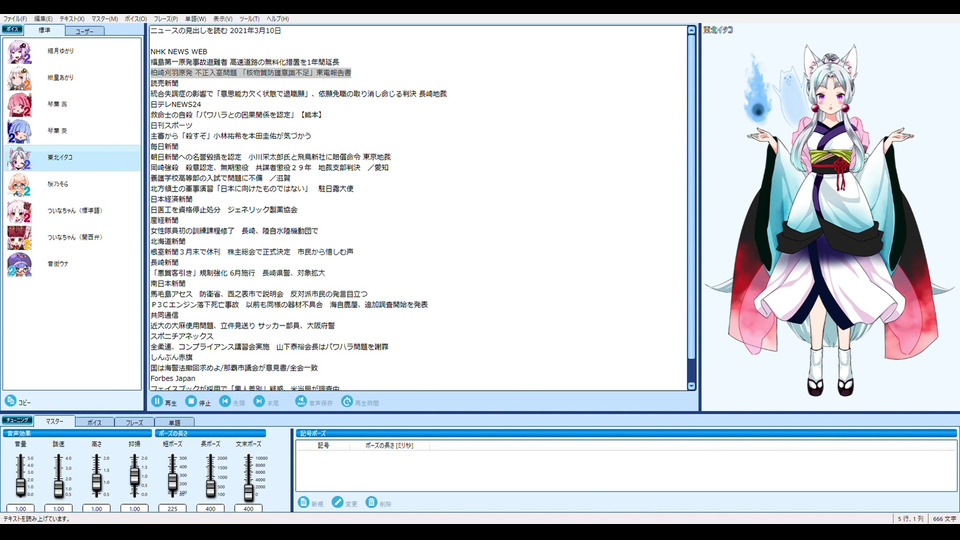
Task: Open the ツール(T) menu
Action: [249, 19]
